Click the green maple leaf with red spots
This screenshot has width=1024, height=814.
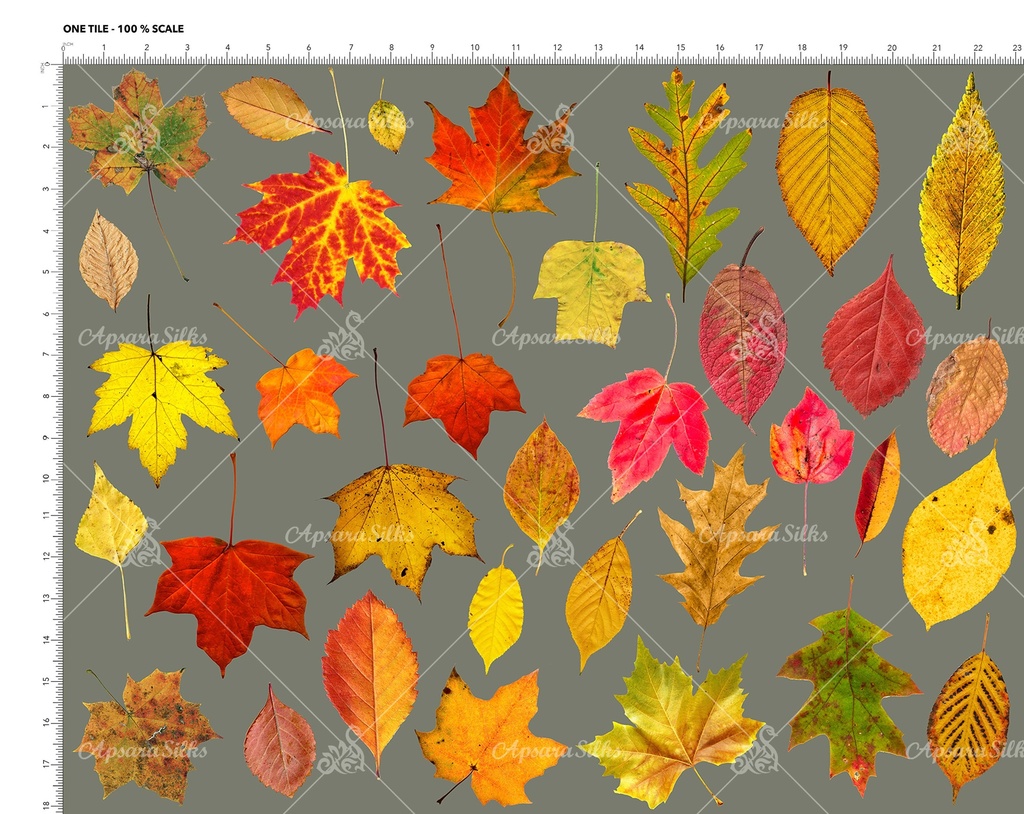click(x=848, y=688)
